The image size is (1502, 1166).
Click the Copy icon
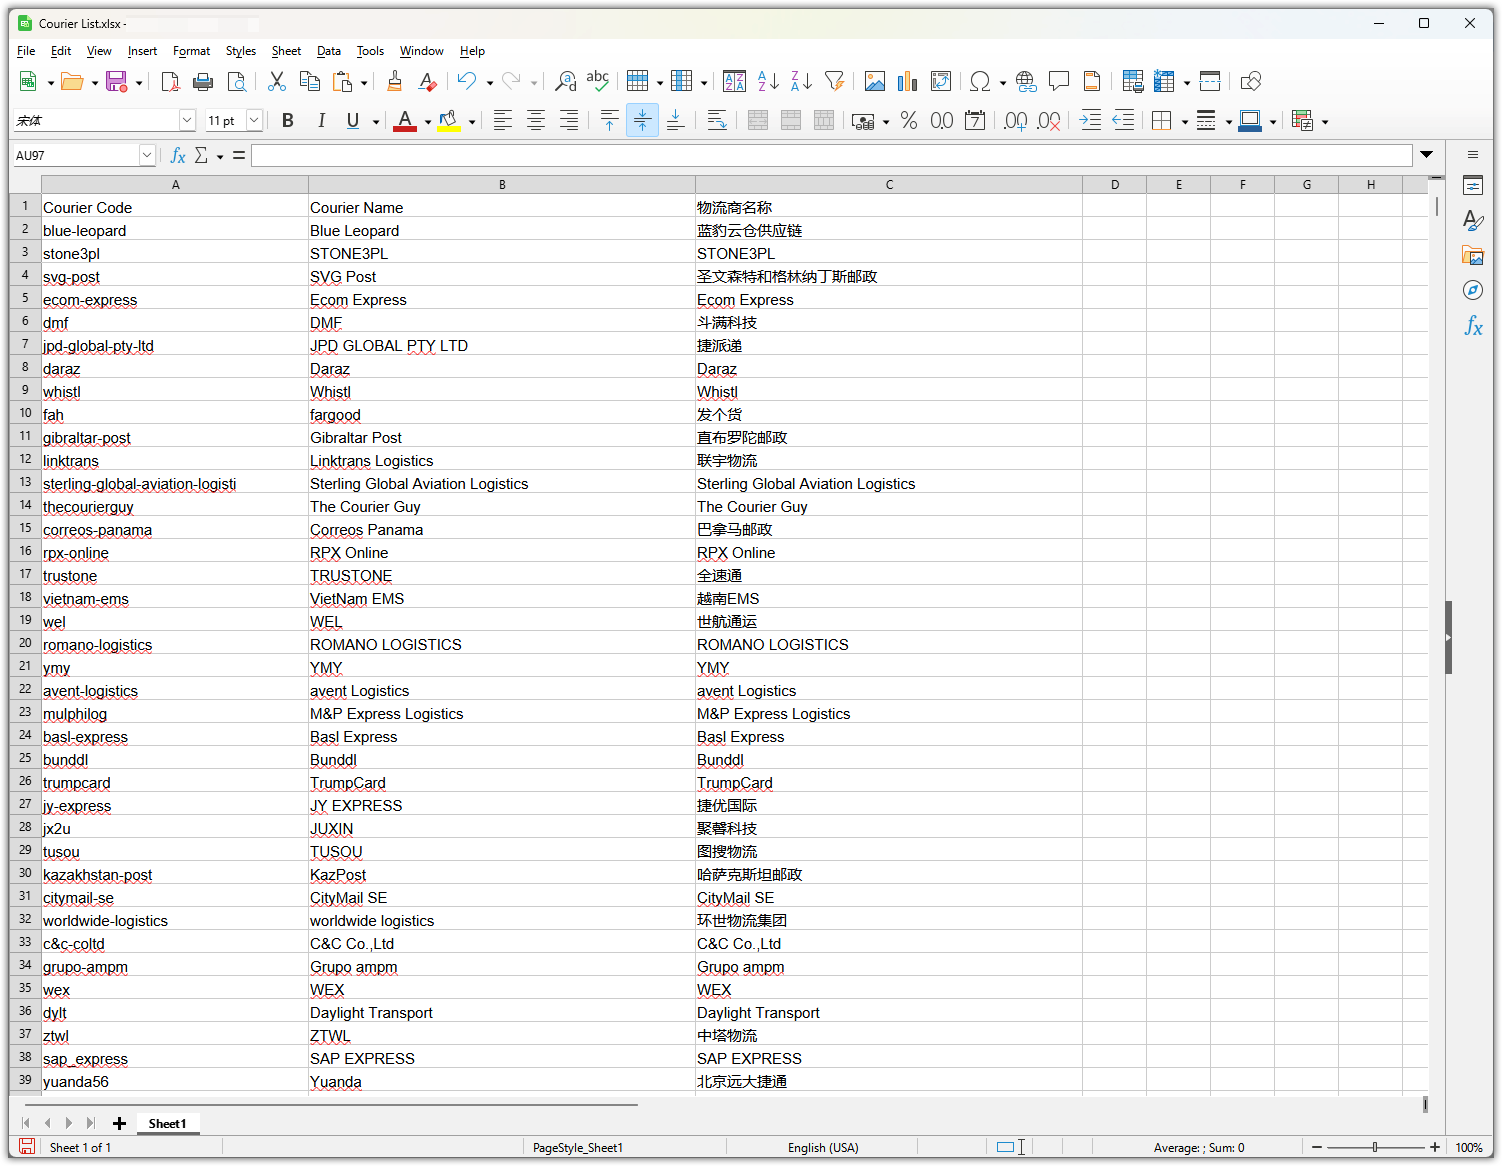click(310, 82)
